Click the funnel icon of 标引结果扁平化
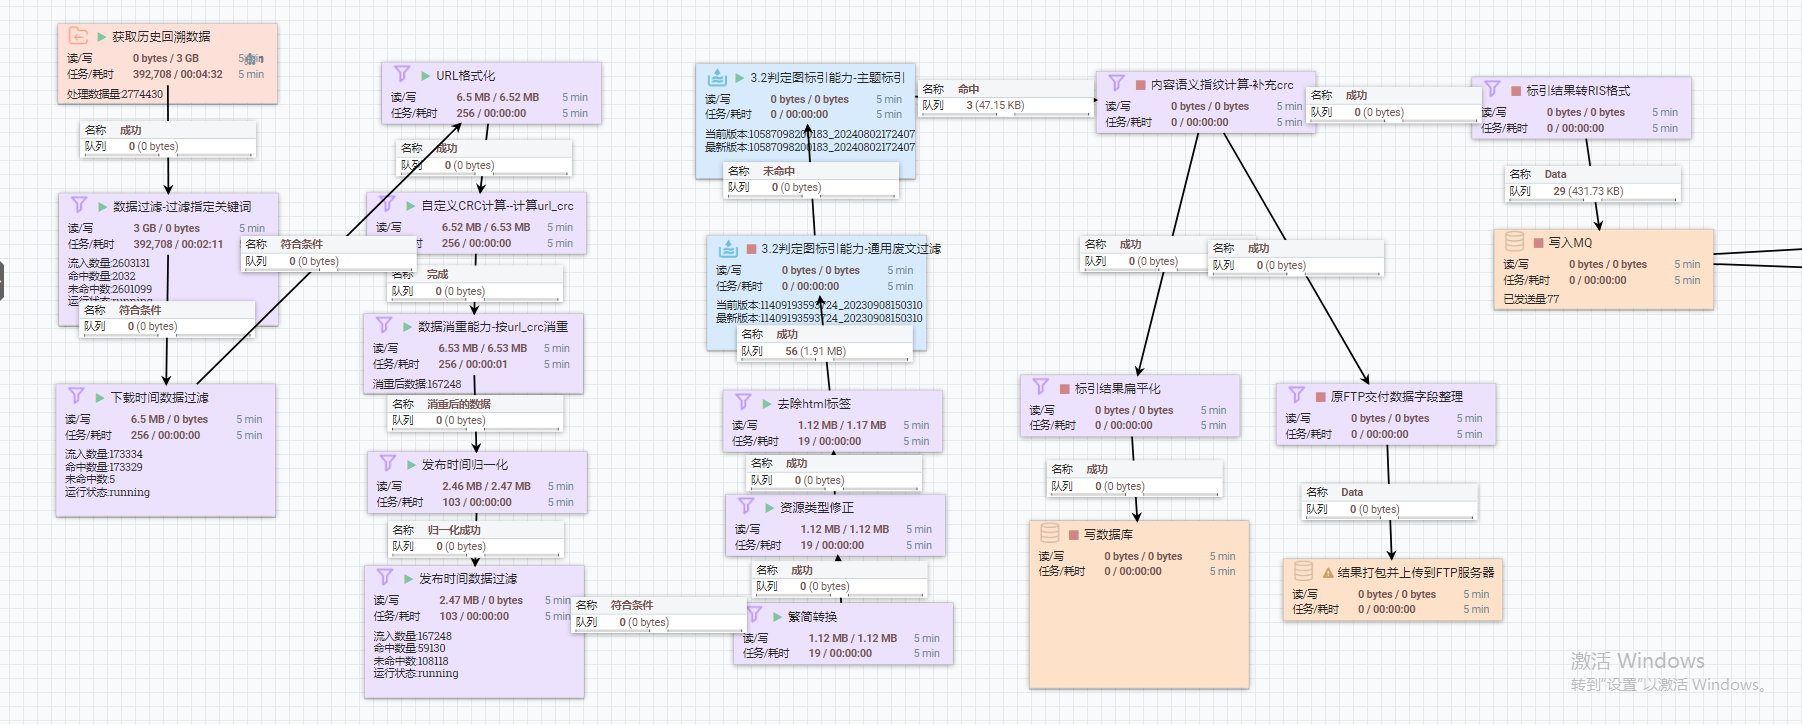The width and height of the screenshot is (1802, 725). click(1041, 387)
